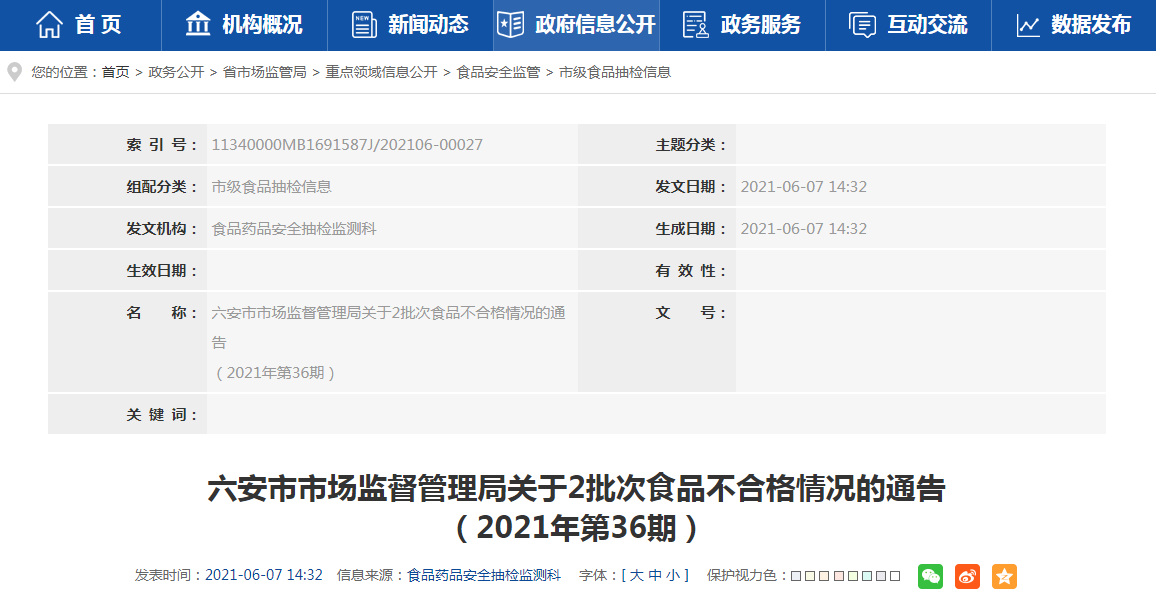This screenshot has width=1156, height=594.
Task: Pick the light pink eye-protection color swatch
Action: (839, 576)
